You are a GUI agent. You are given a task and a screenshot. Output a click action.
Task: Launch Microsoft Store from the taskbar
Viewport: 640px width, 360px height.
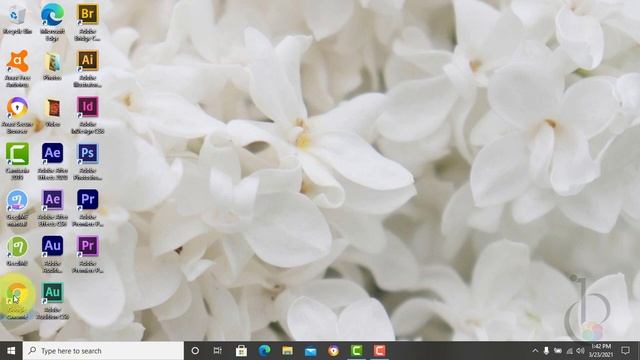(241, 351)
